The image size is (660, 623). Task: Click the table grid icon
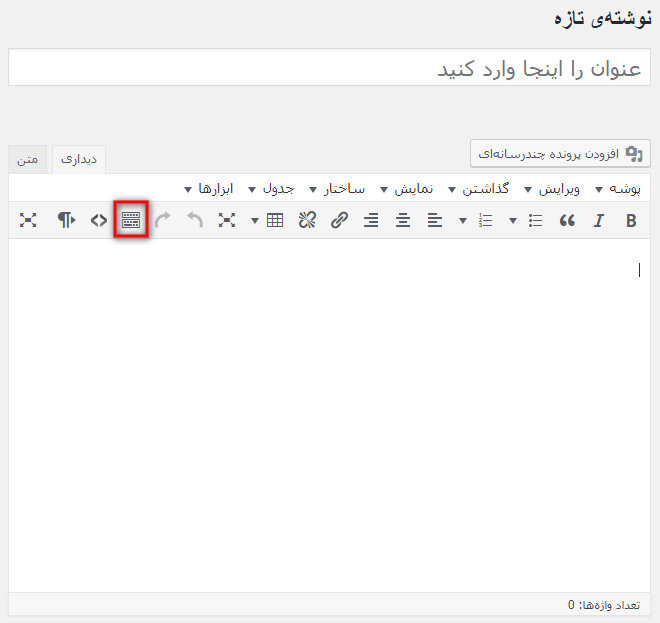pos(275,221)
